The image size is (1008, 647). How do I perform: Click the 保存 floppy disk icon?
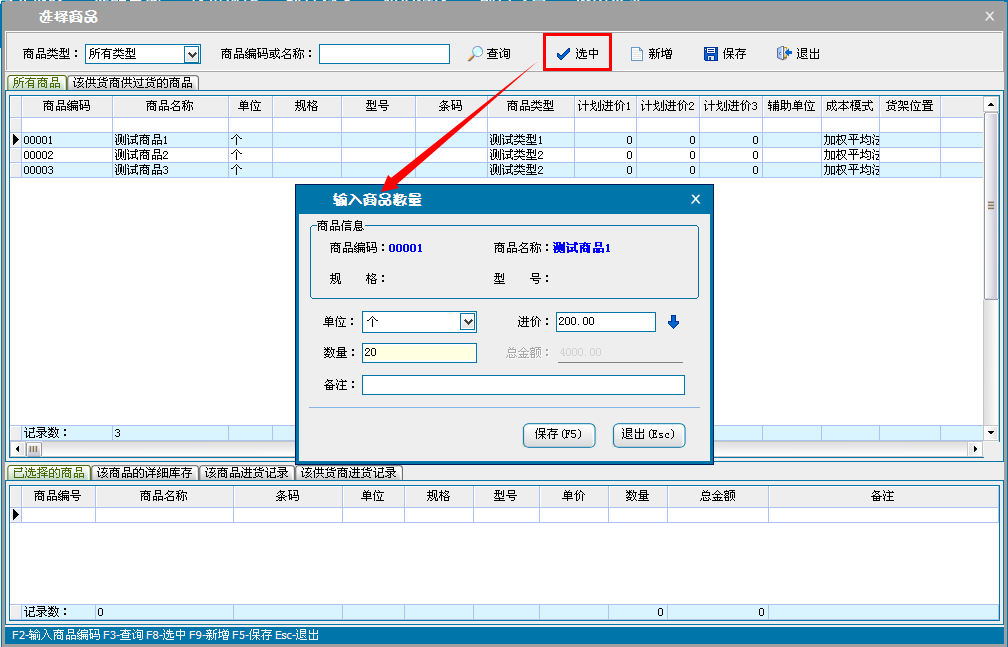(710, 54)
